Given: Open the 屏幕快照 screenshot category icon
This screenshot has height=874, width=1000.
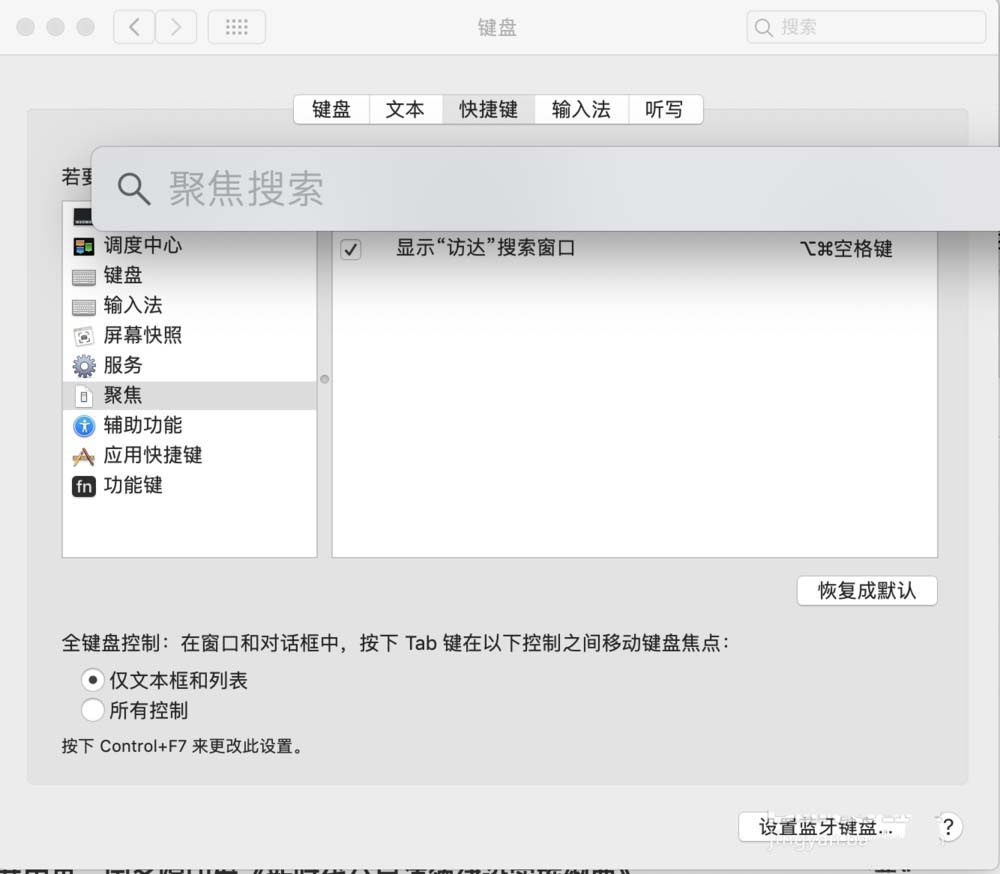Looking at the screenshot, I should click(84, 336).
